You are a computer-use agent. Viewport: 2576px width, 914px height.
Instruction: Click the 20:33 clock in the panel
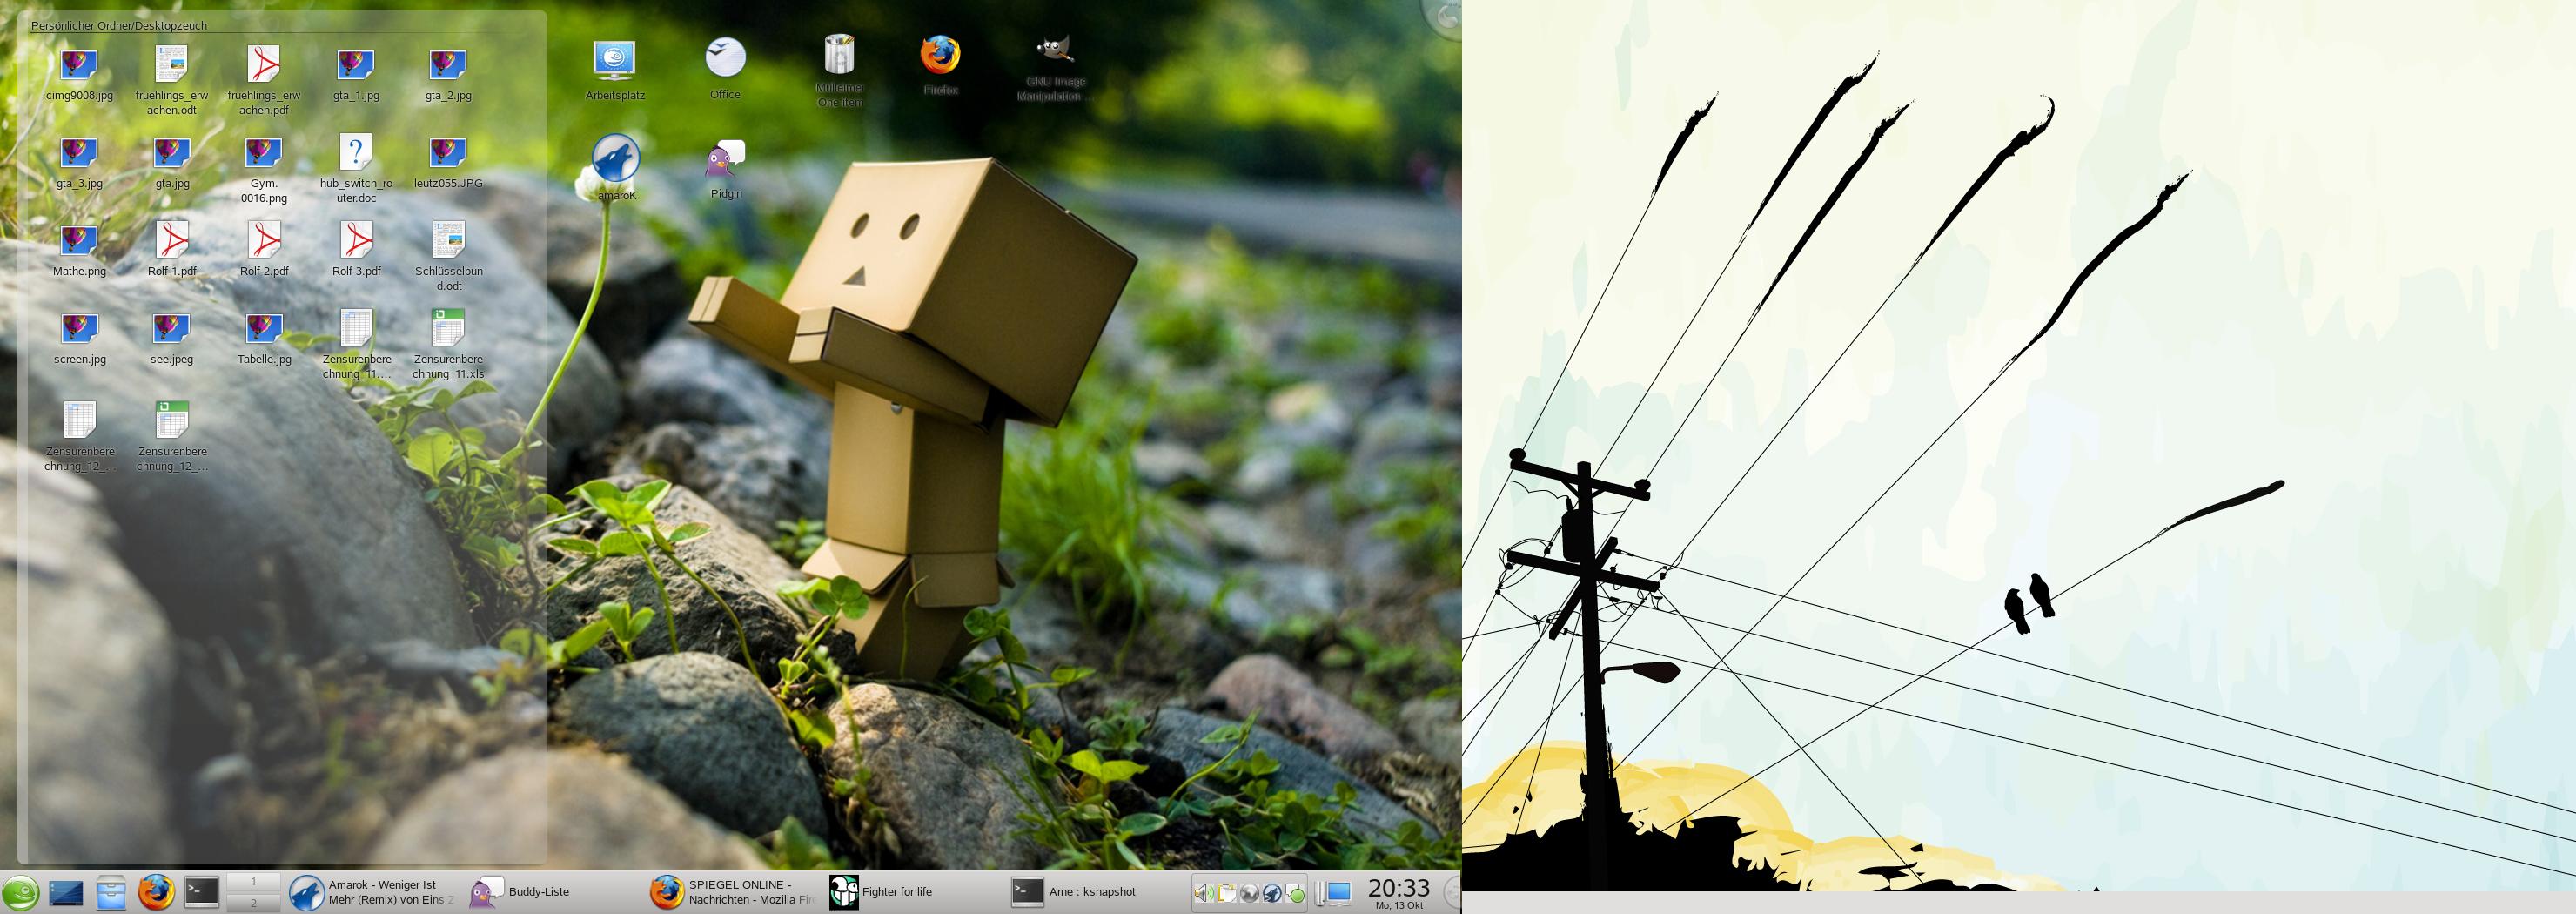coord(1398,890)
